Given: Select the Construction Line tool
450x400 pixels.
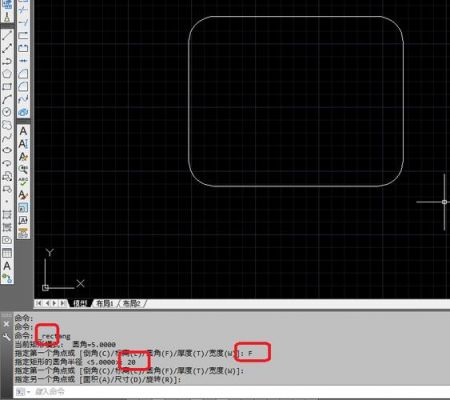Looking at the screenshot, I should (x=7, y=48).
